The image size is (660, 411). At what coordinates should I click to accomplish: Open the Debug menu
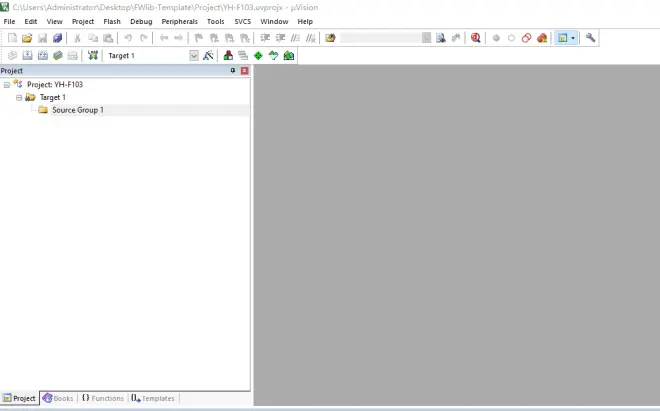point(141,21)
